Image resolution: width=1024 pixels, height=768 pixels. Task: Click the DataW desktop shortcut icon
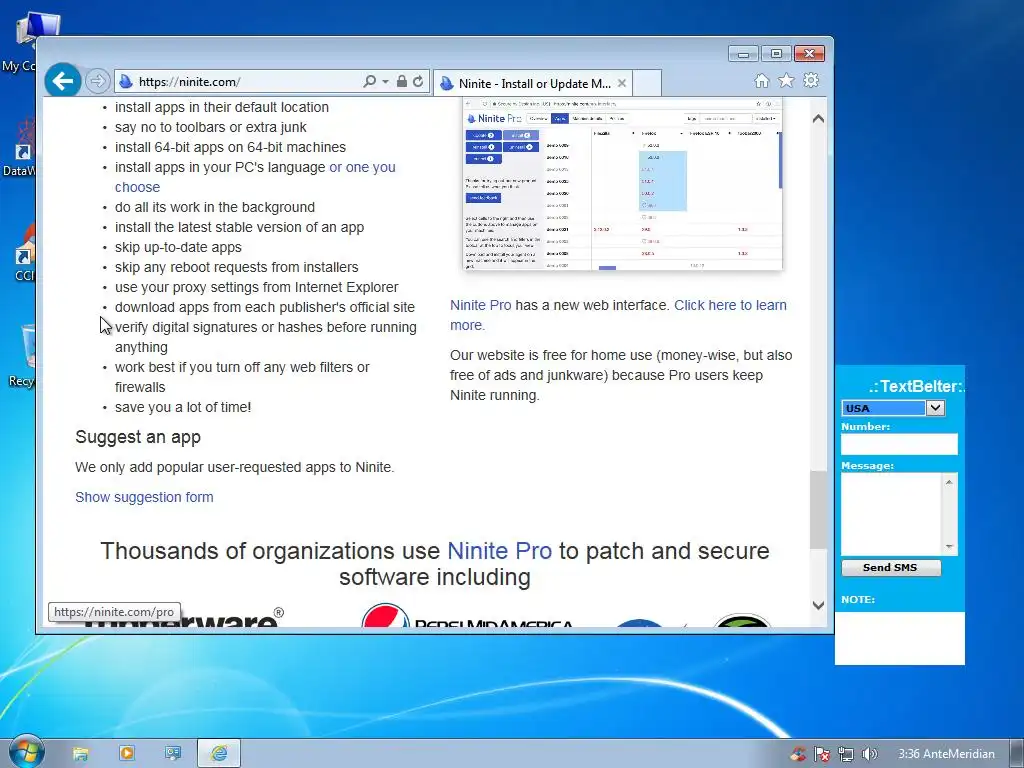pos(20,148)
